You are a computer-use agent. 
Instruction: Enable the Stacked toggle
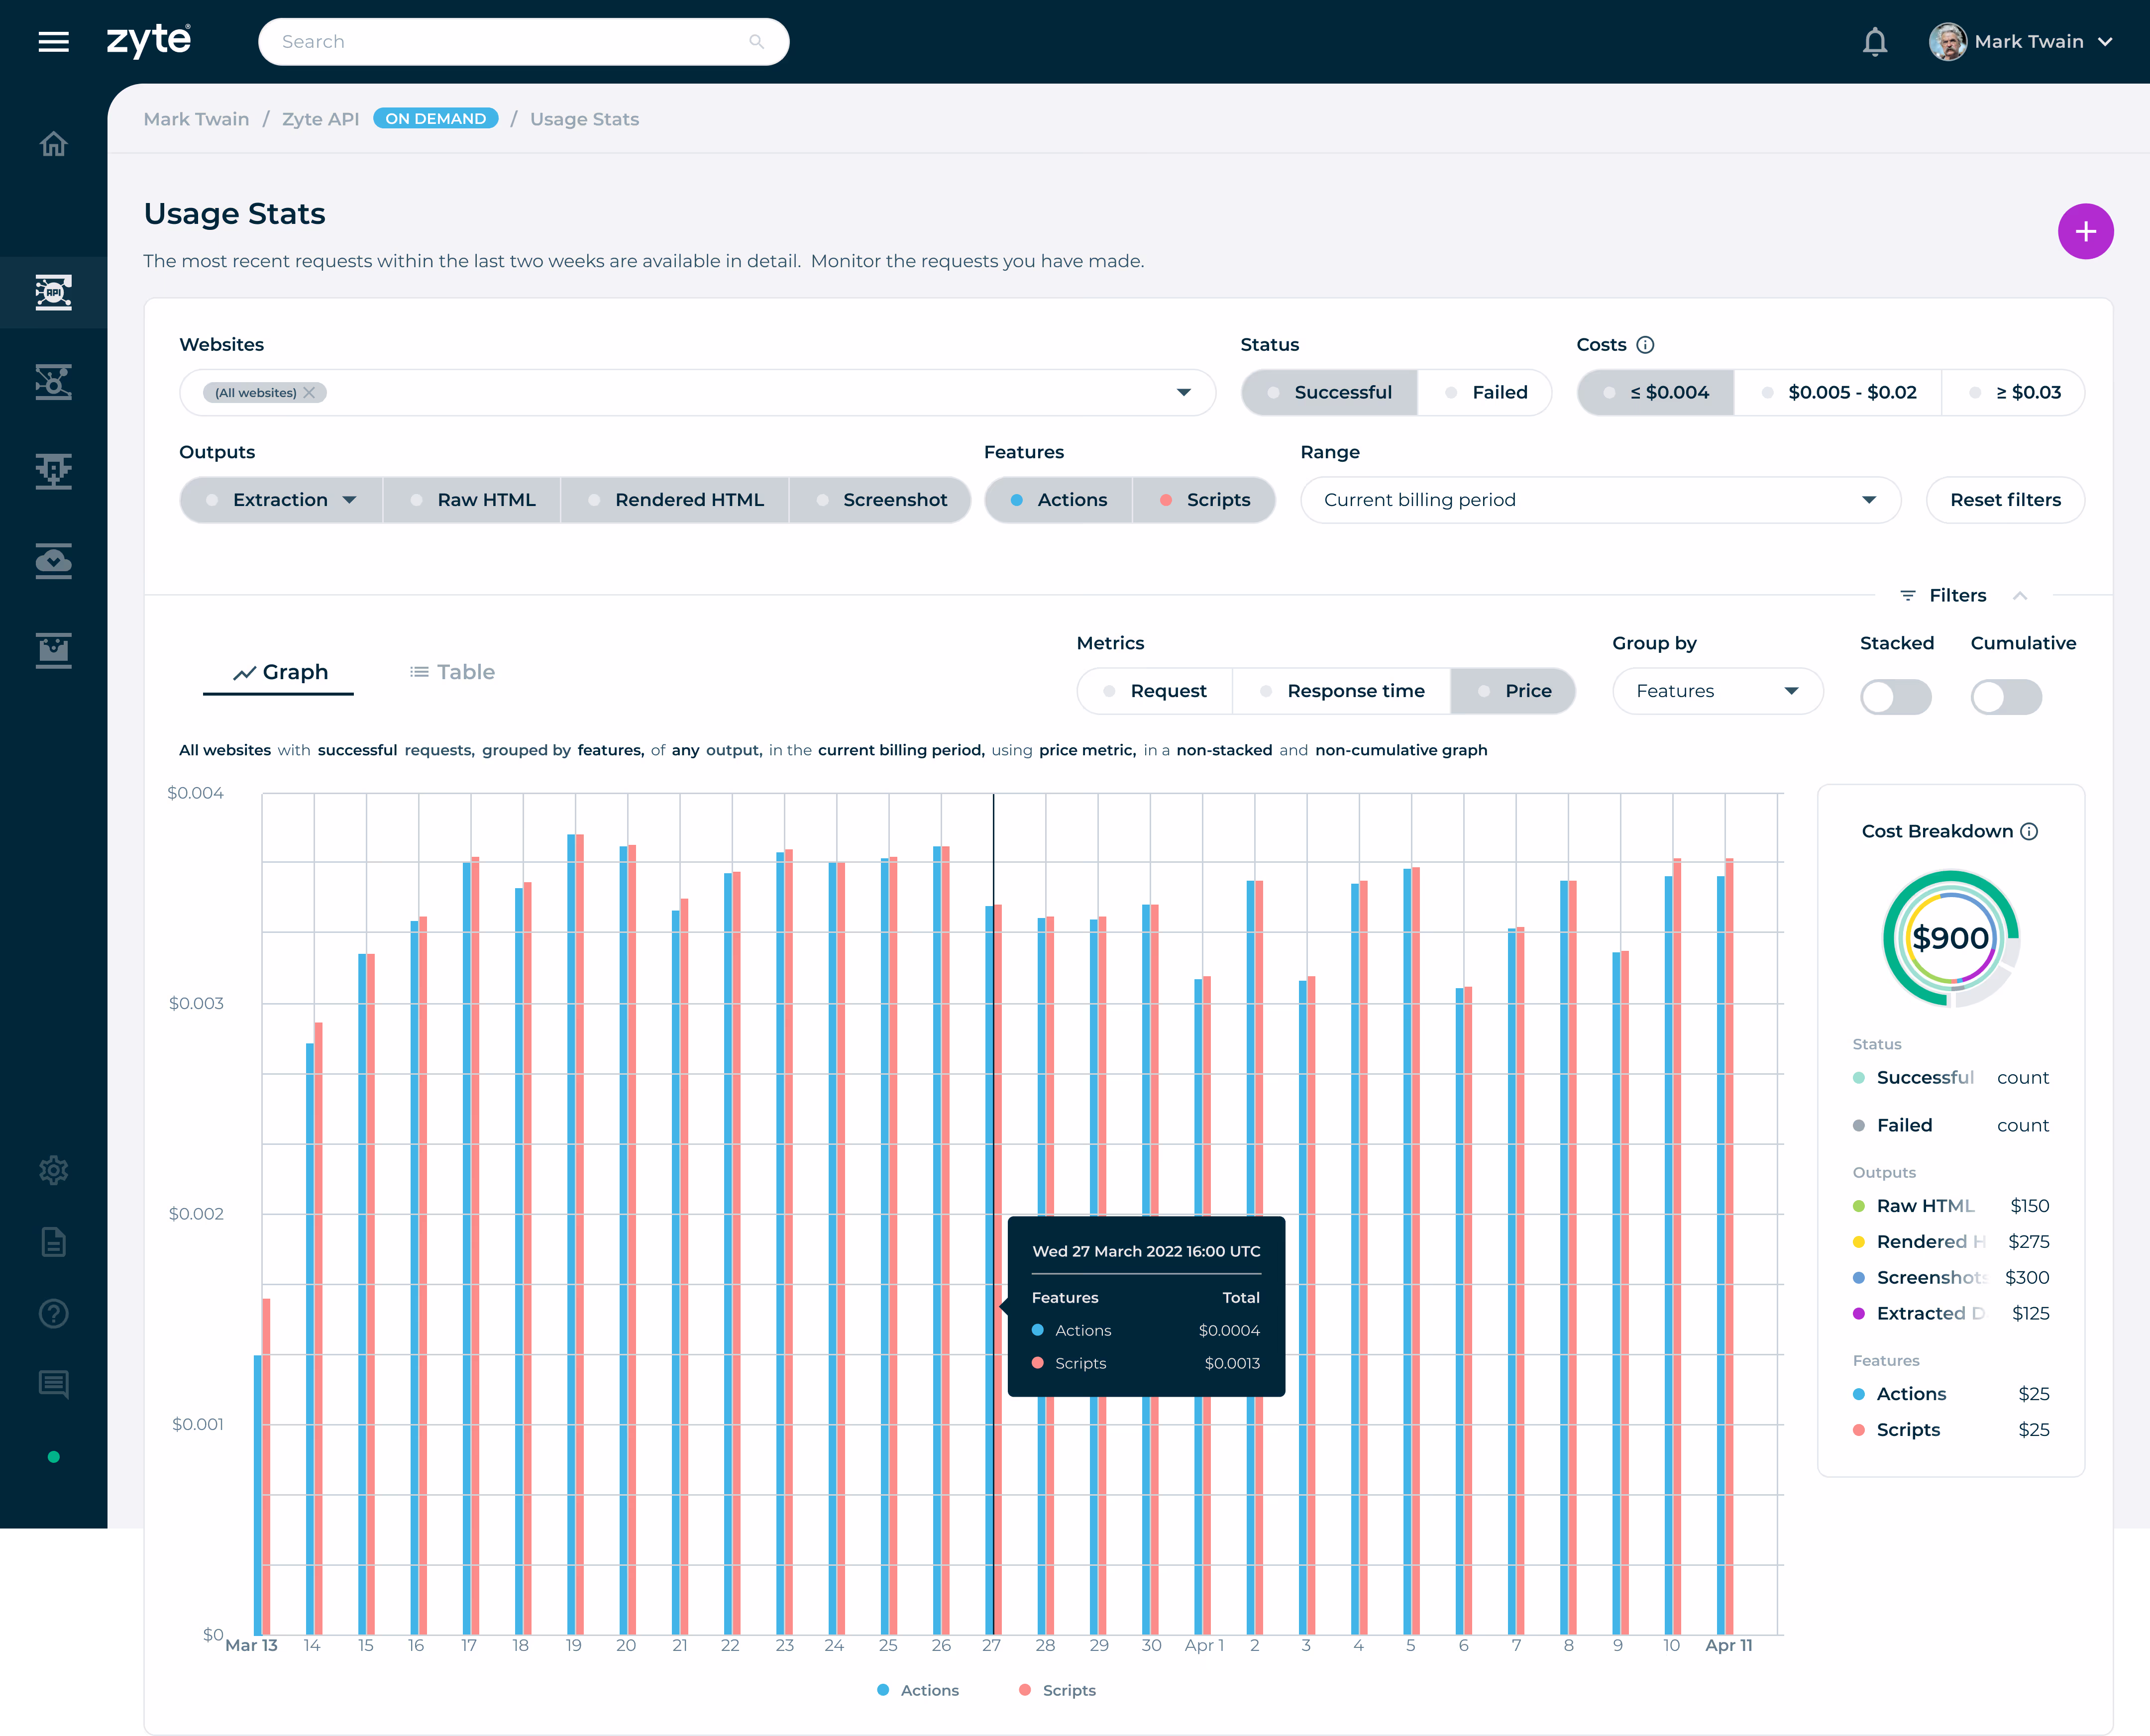(1895, 697)
